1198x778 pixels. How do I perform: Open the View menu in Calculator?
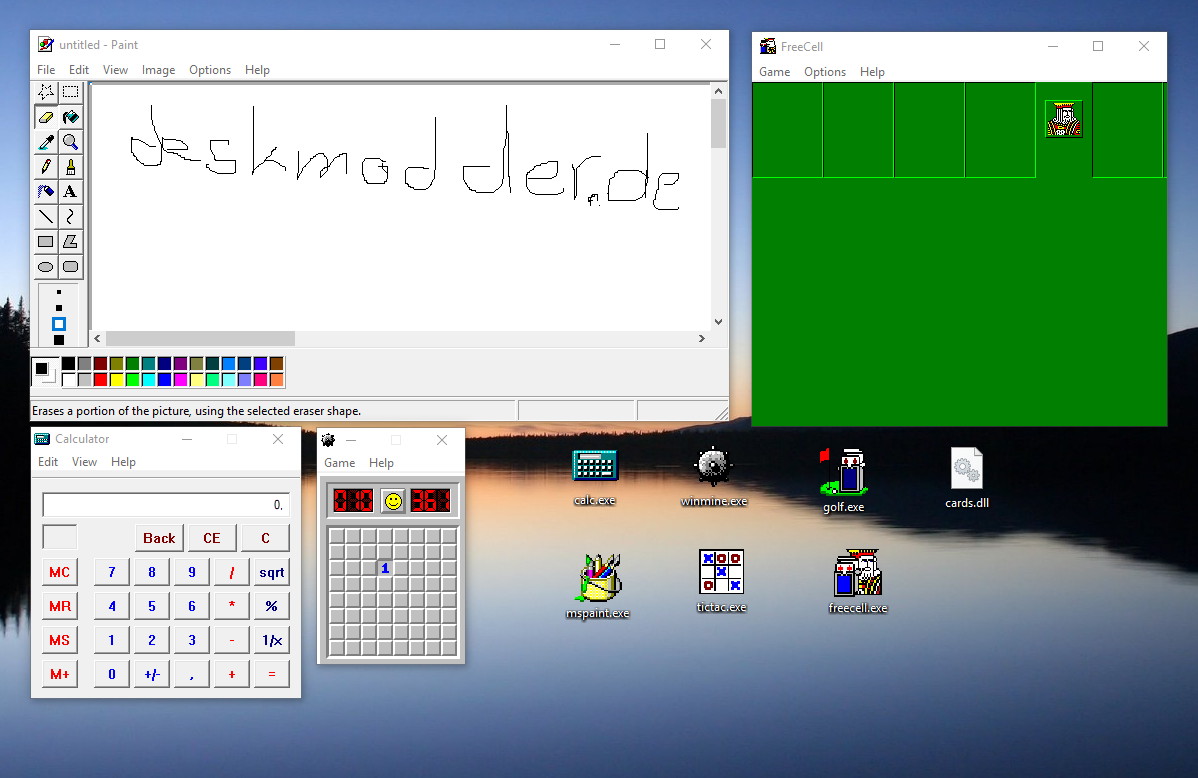click(84, 462)
